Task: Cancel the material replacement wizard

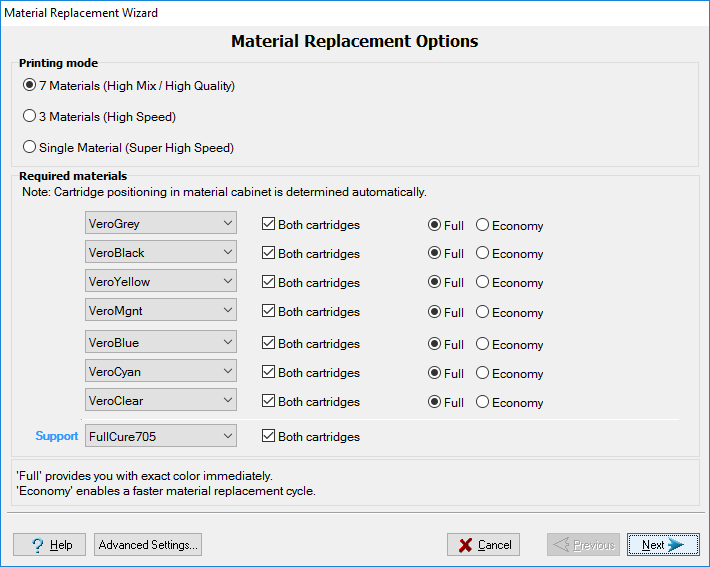Action: (x=483, y=545)
